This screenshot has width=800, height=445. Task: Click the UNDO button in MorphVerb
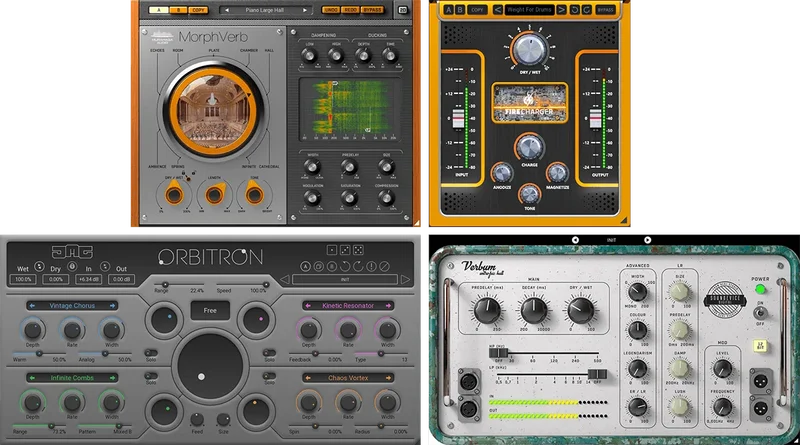click(x=331, y=10)
